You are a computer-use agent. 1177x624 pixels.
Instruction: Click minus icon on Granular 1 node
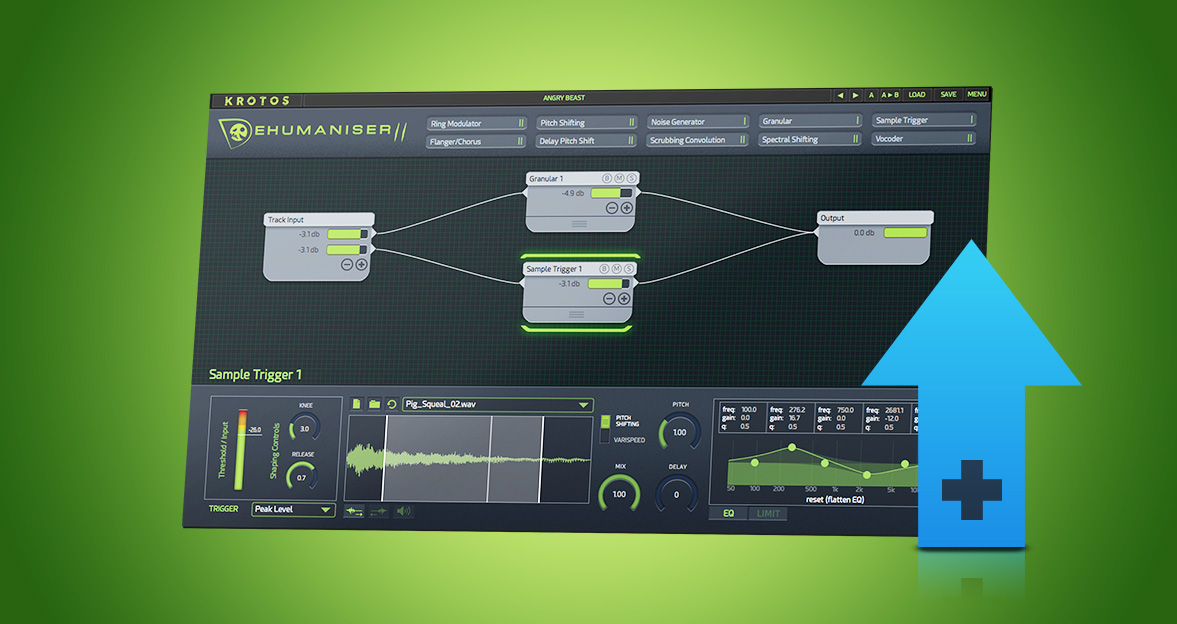(x=612, y=208)
